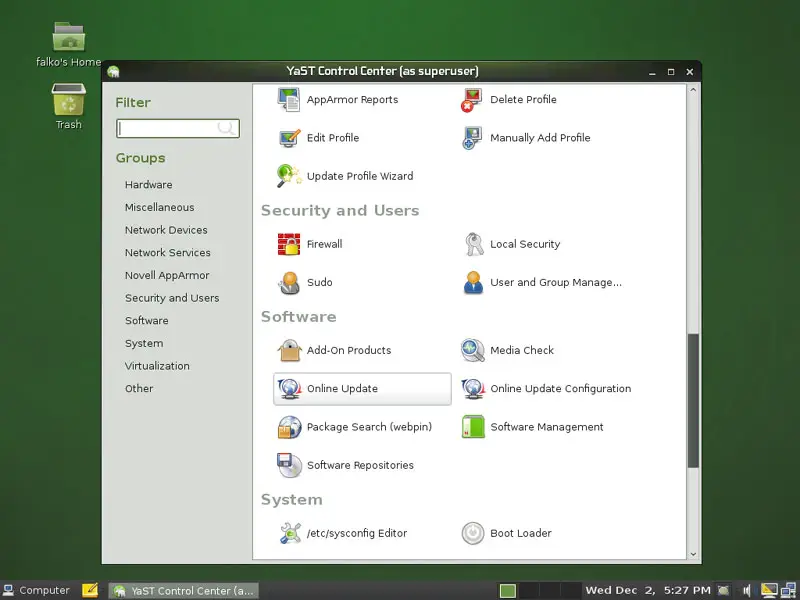
Task: Open Online Update Configuration icon
Action: tap(472, 388)
